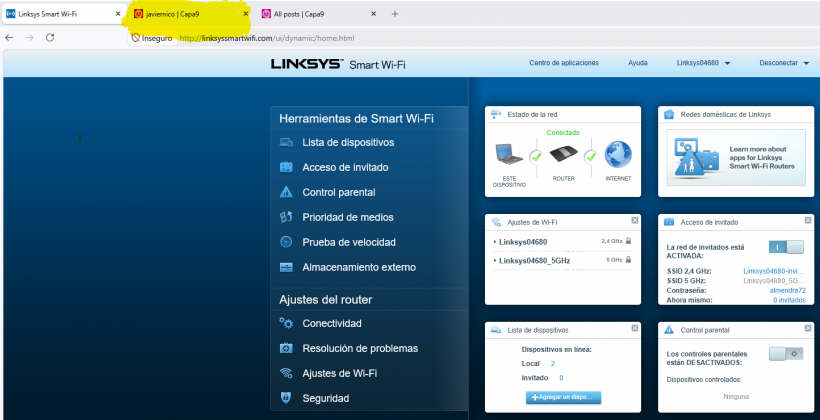Close the Acceso de invitado widget
The image size is (820, 420).
[x=807, y=220]
